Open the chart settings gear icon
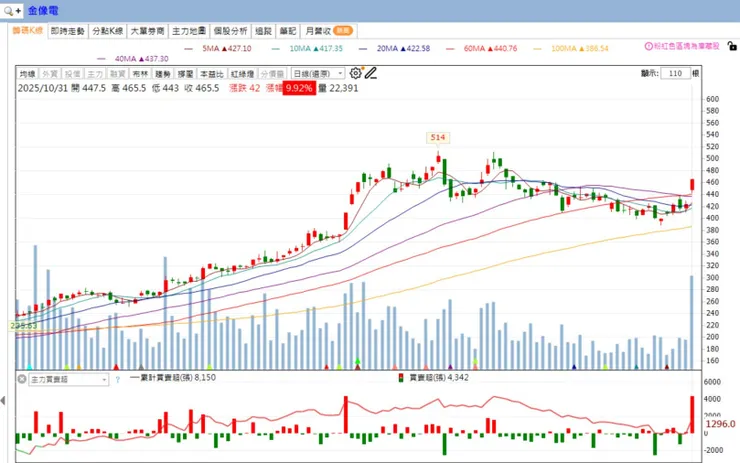 (x=355, y=73)
